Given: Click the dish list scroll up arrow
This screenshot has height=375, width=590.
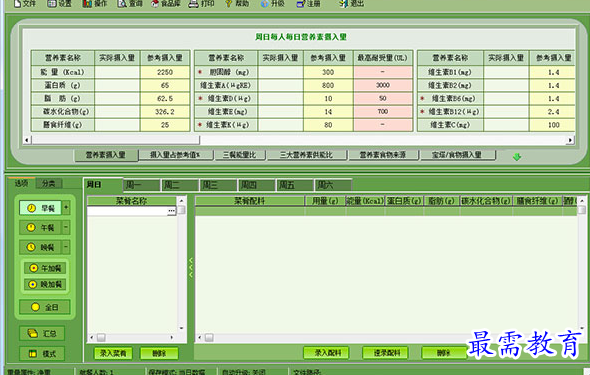Looking at the screenshot, I should 181,200.
